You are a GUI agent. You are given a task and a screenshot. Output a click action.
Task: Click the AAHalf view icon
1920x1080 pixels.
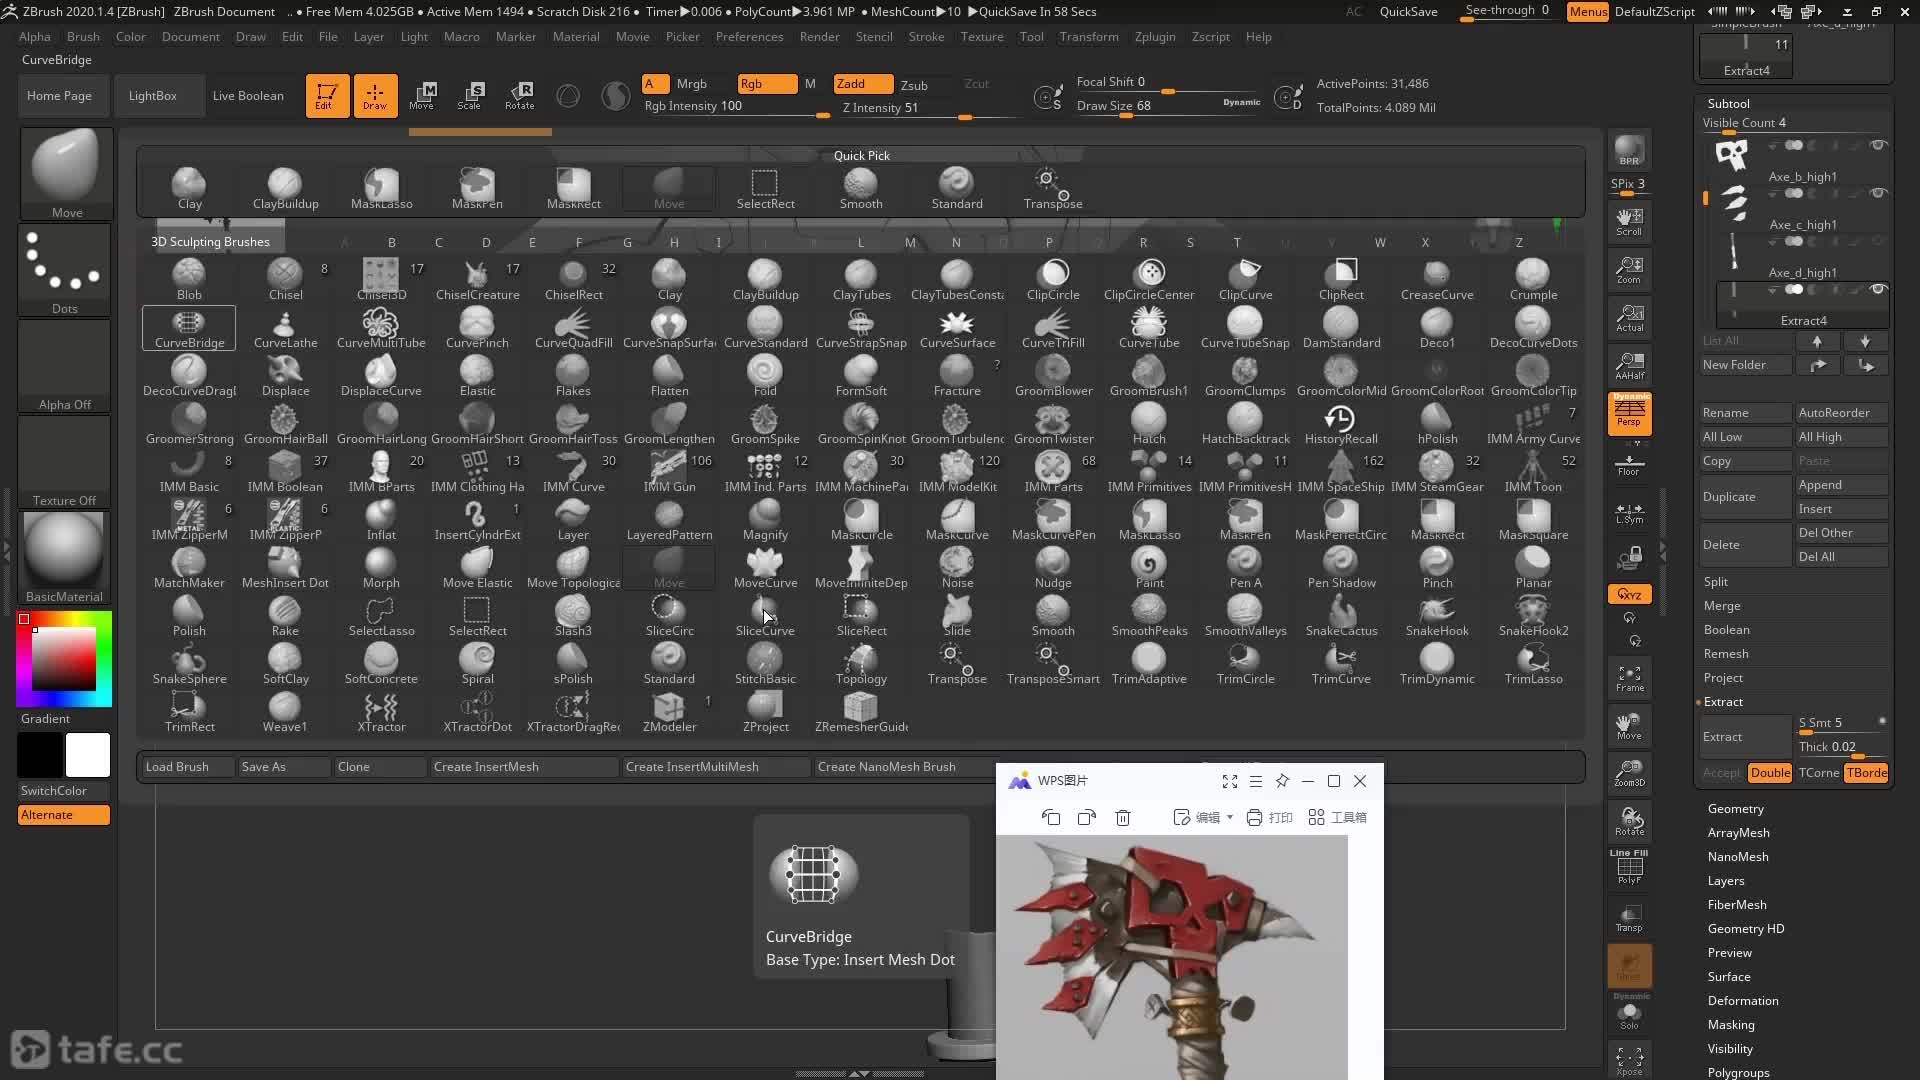[1629, 365]
